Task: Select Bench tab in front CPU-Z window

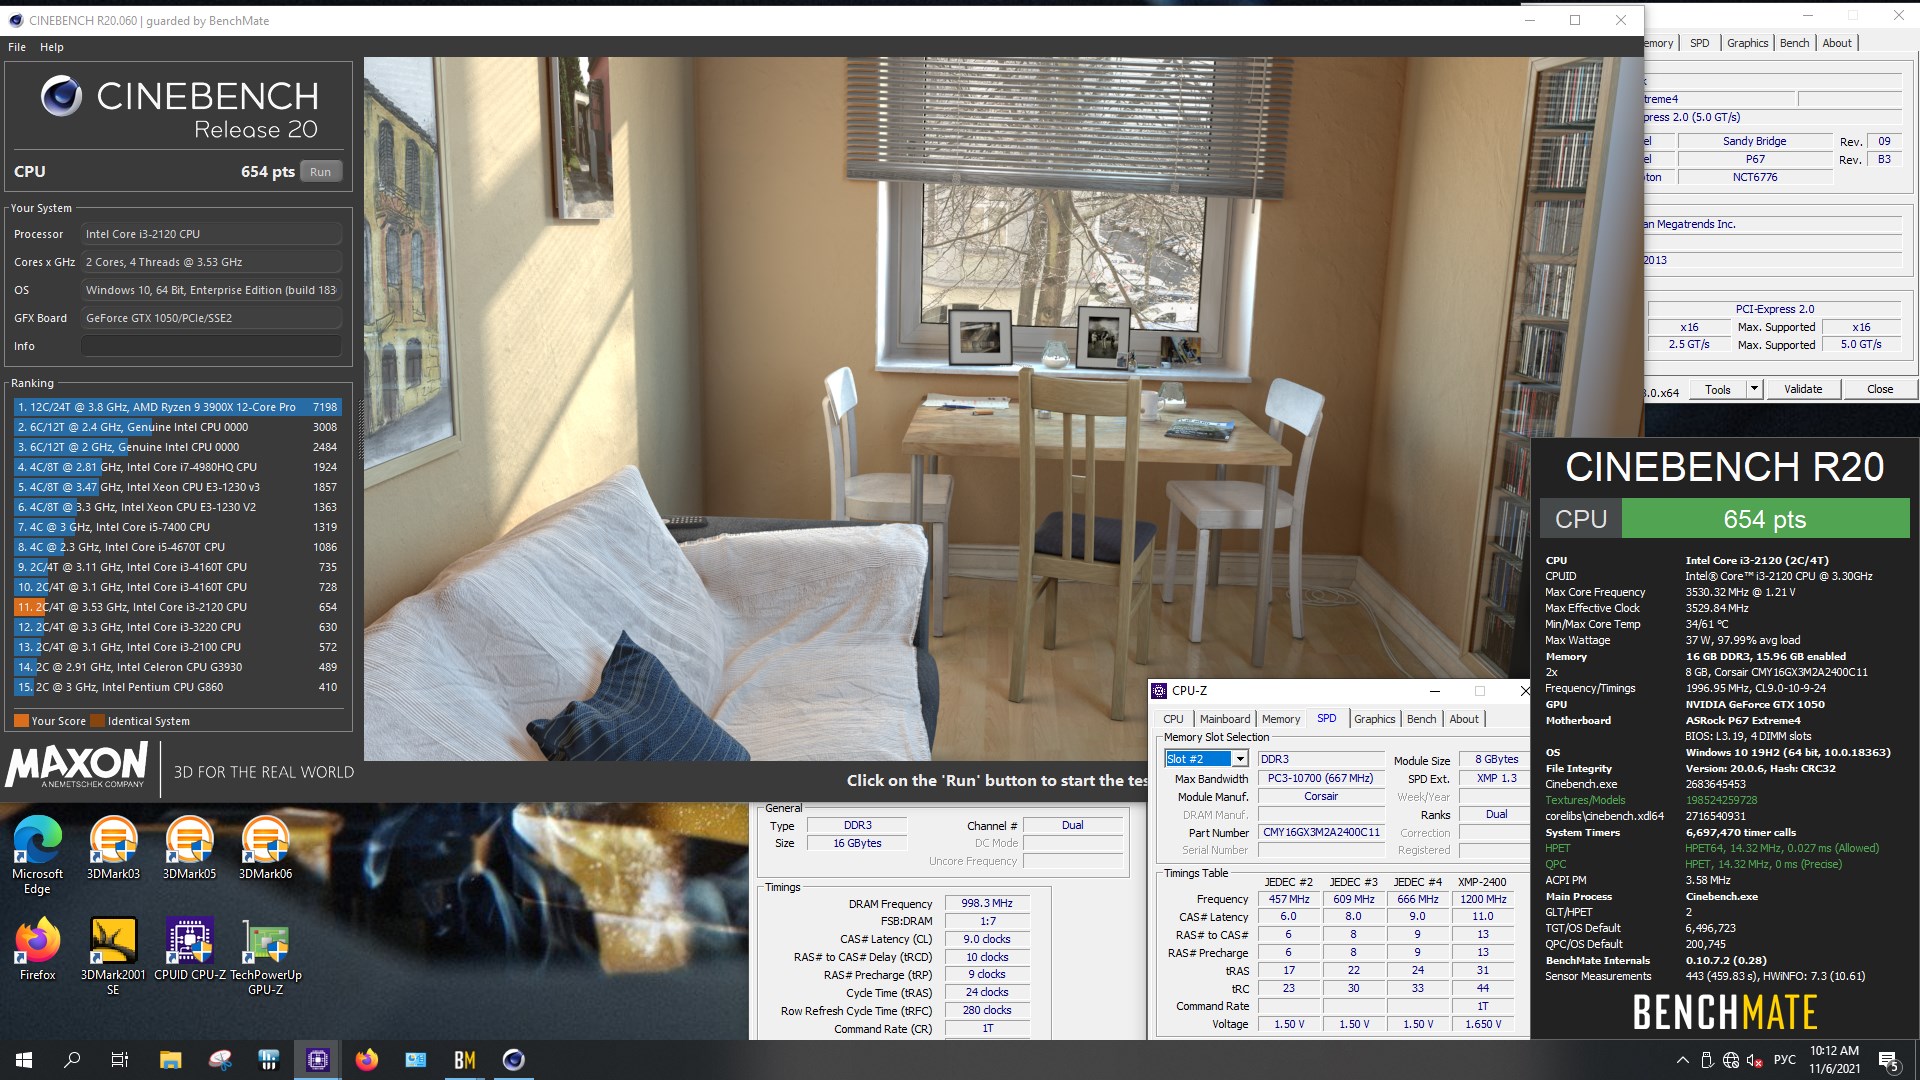Action: click(1421, 719)
